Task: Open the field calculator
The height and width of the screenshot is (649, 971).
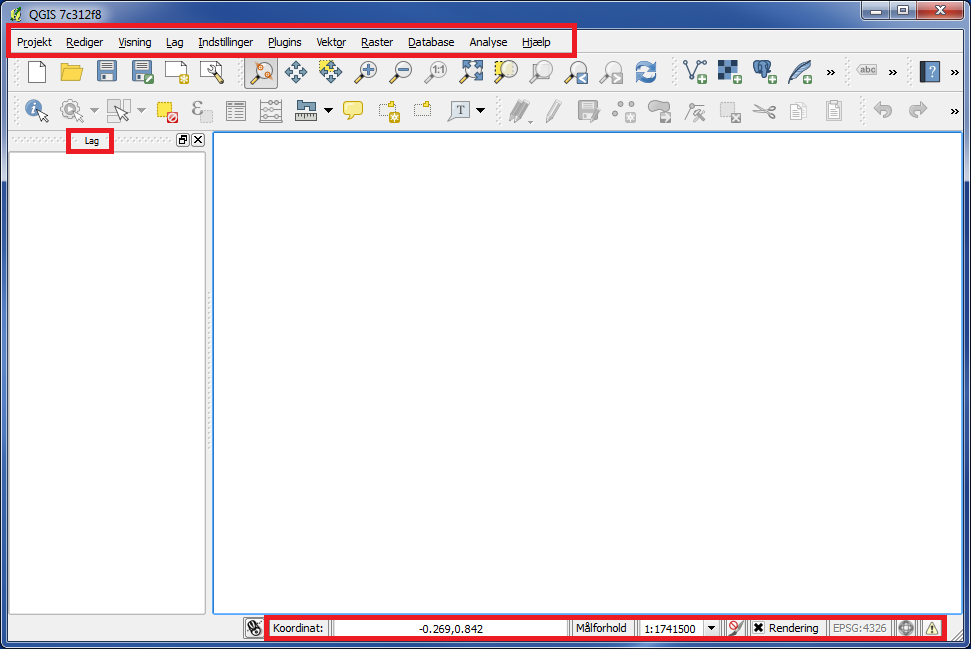Action: pyautogui.click(x=271, y=111)
